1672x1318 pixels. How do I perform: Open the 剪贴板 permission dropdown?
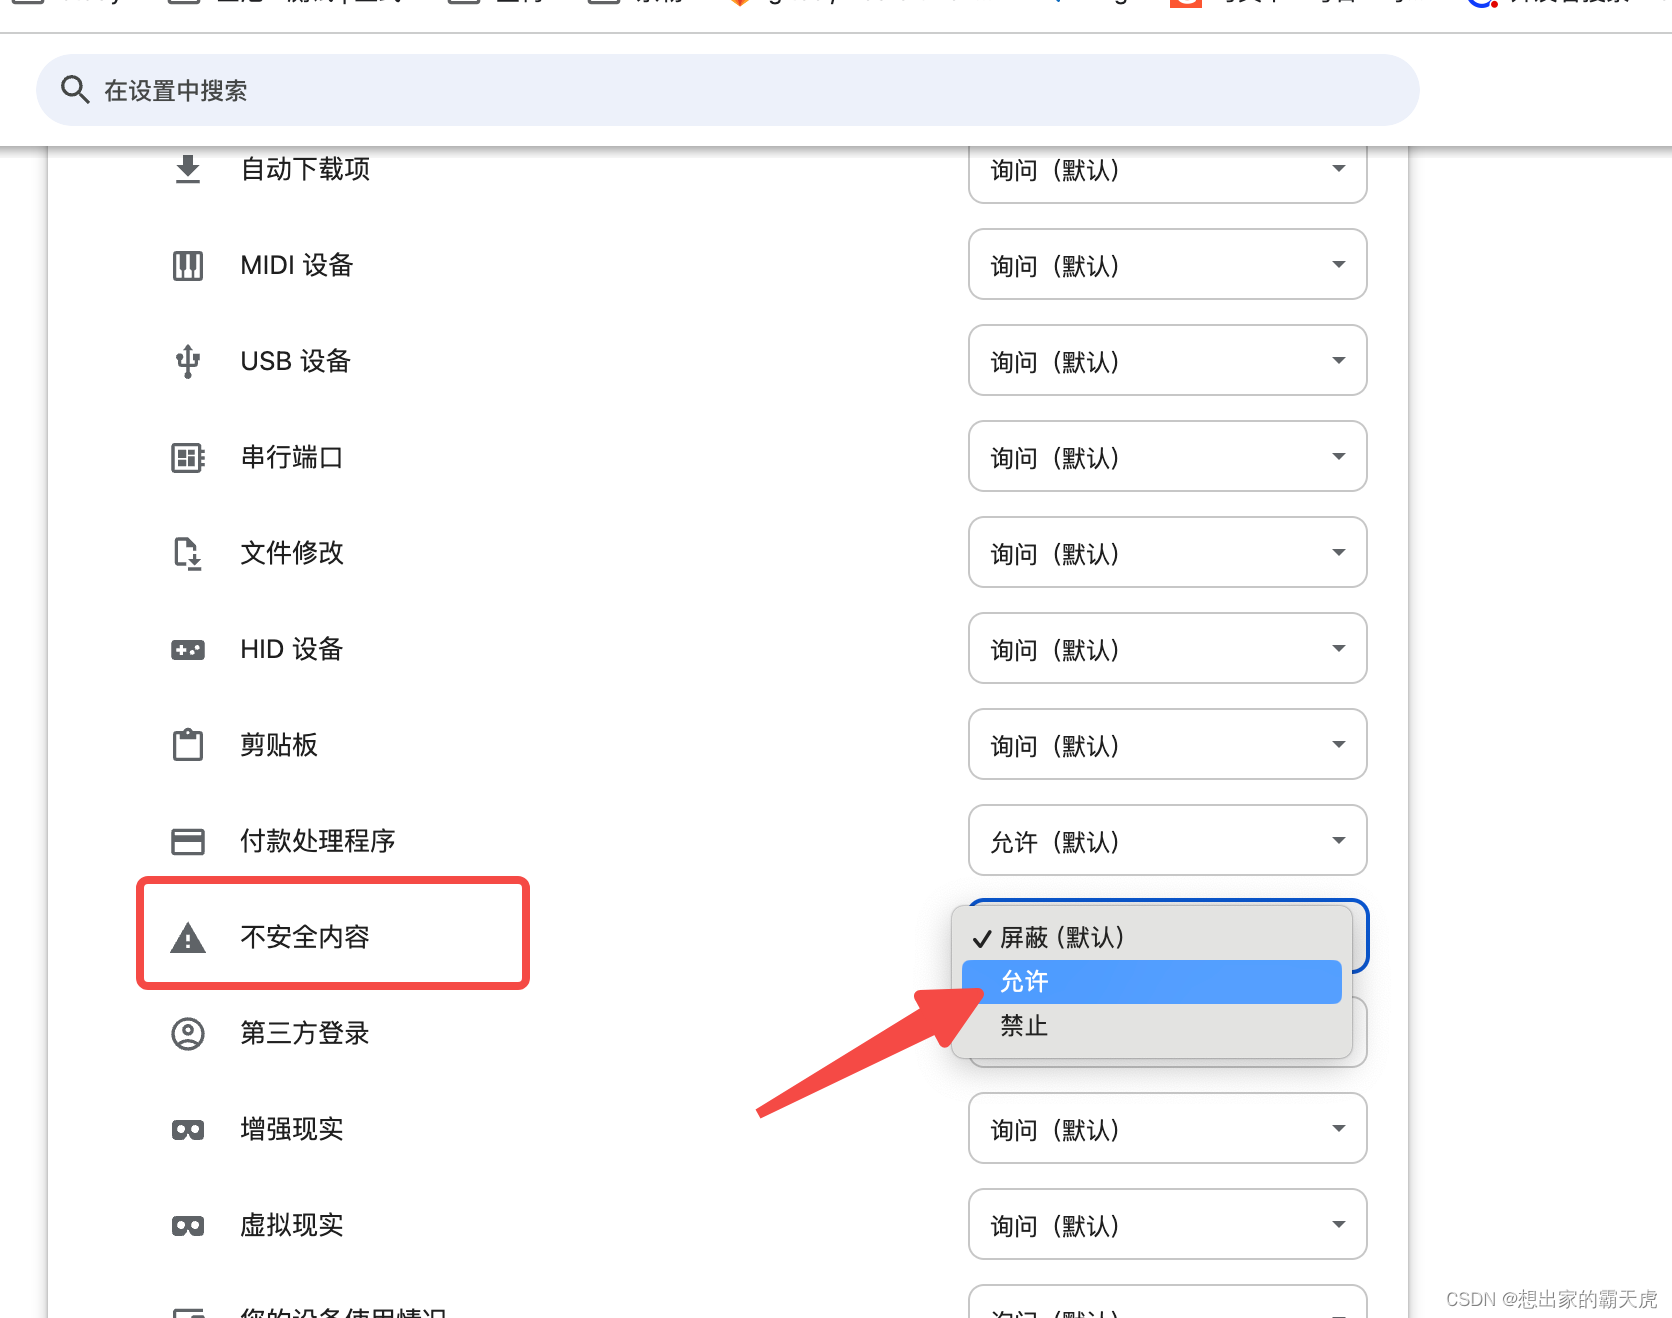pos(1167,744)
